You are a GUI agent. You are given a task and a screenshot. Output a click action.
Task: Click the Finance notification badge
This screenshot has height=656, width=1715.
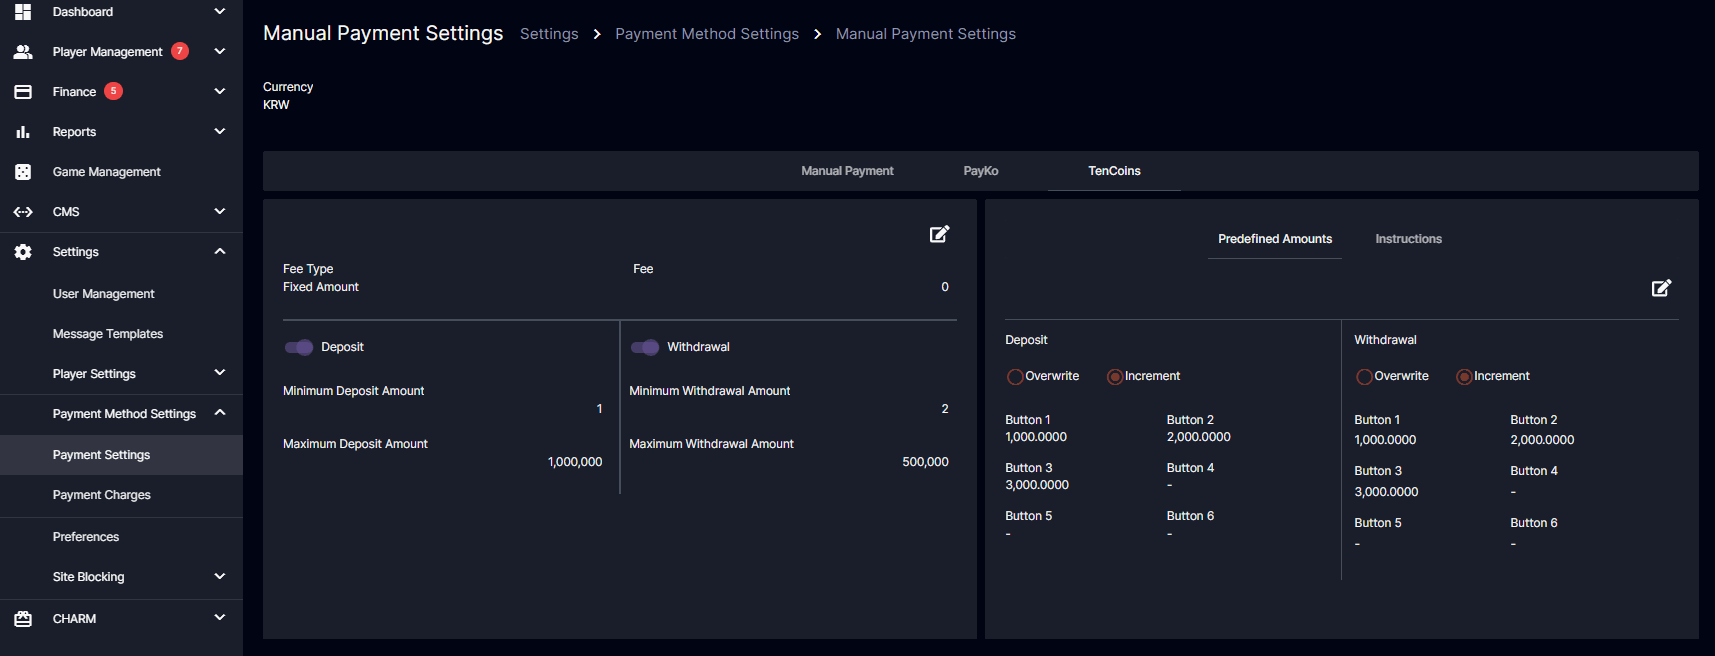click(x=114, y=91)
